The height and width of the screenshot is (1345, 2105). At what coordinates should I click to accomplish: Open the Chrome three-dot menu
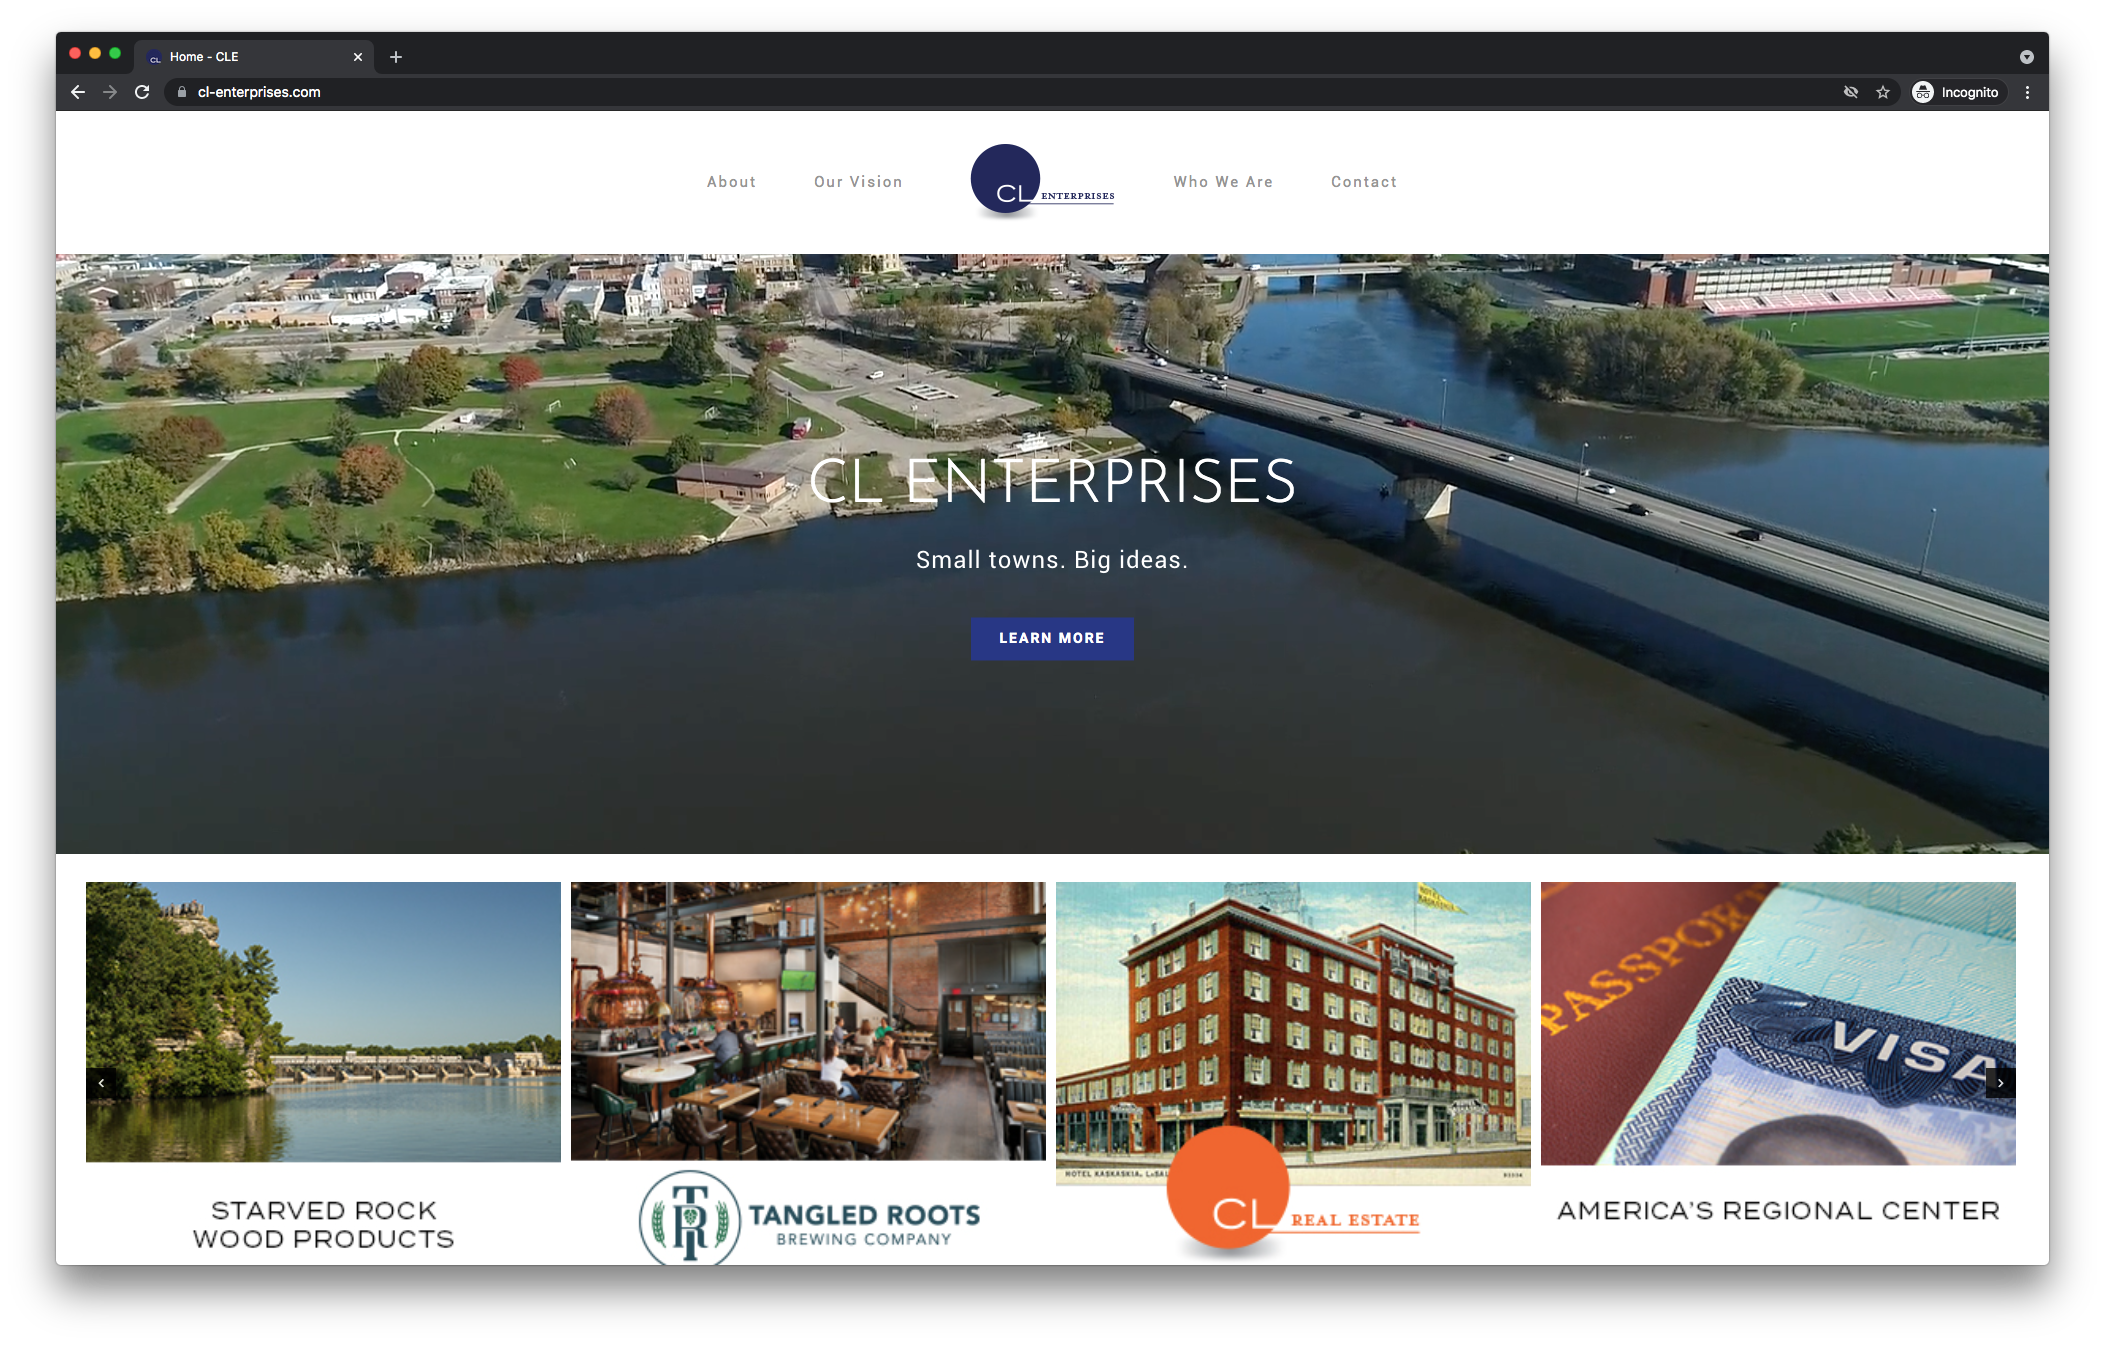2027,92
